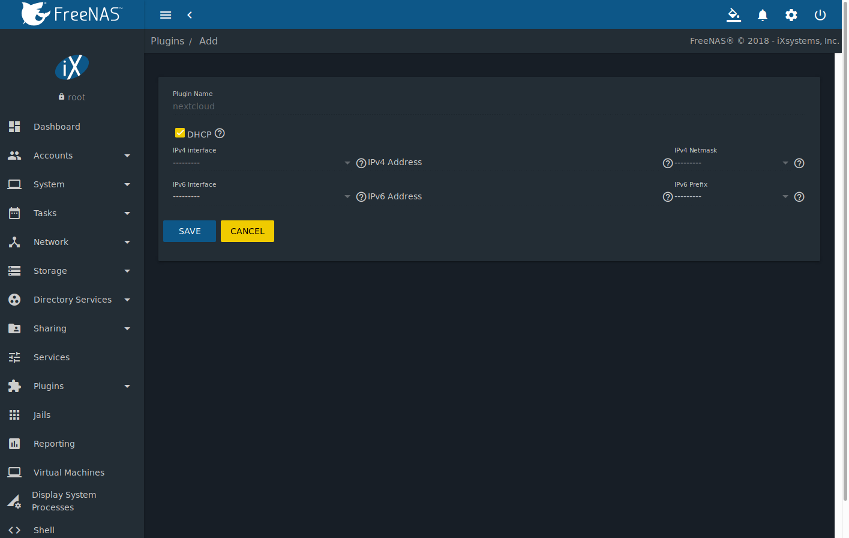Image resolution: width=849 pixels, height=538 pixels.
Task: Click the back chevron beside the hamburger menu
Action: point(190,15)
